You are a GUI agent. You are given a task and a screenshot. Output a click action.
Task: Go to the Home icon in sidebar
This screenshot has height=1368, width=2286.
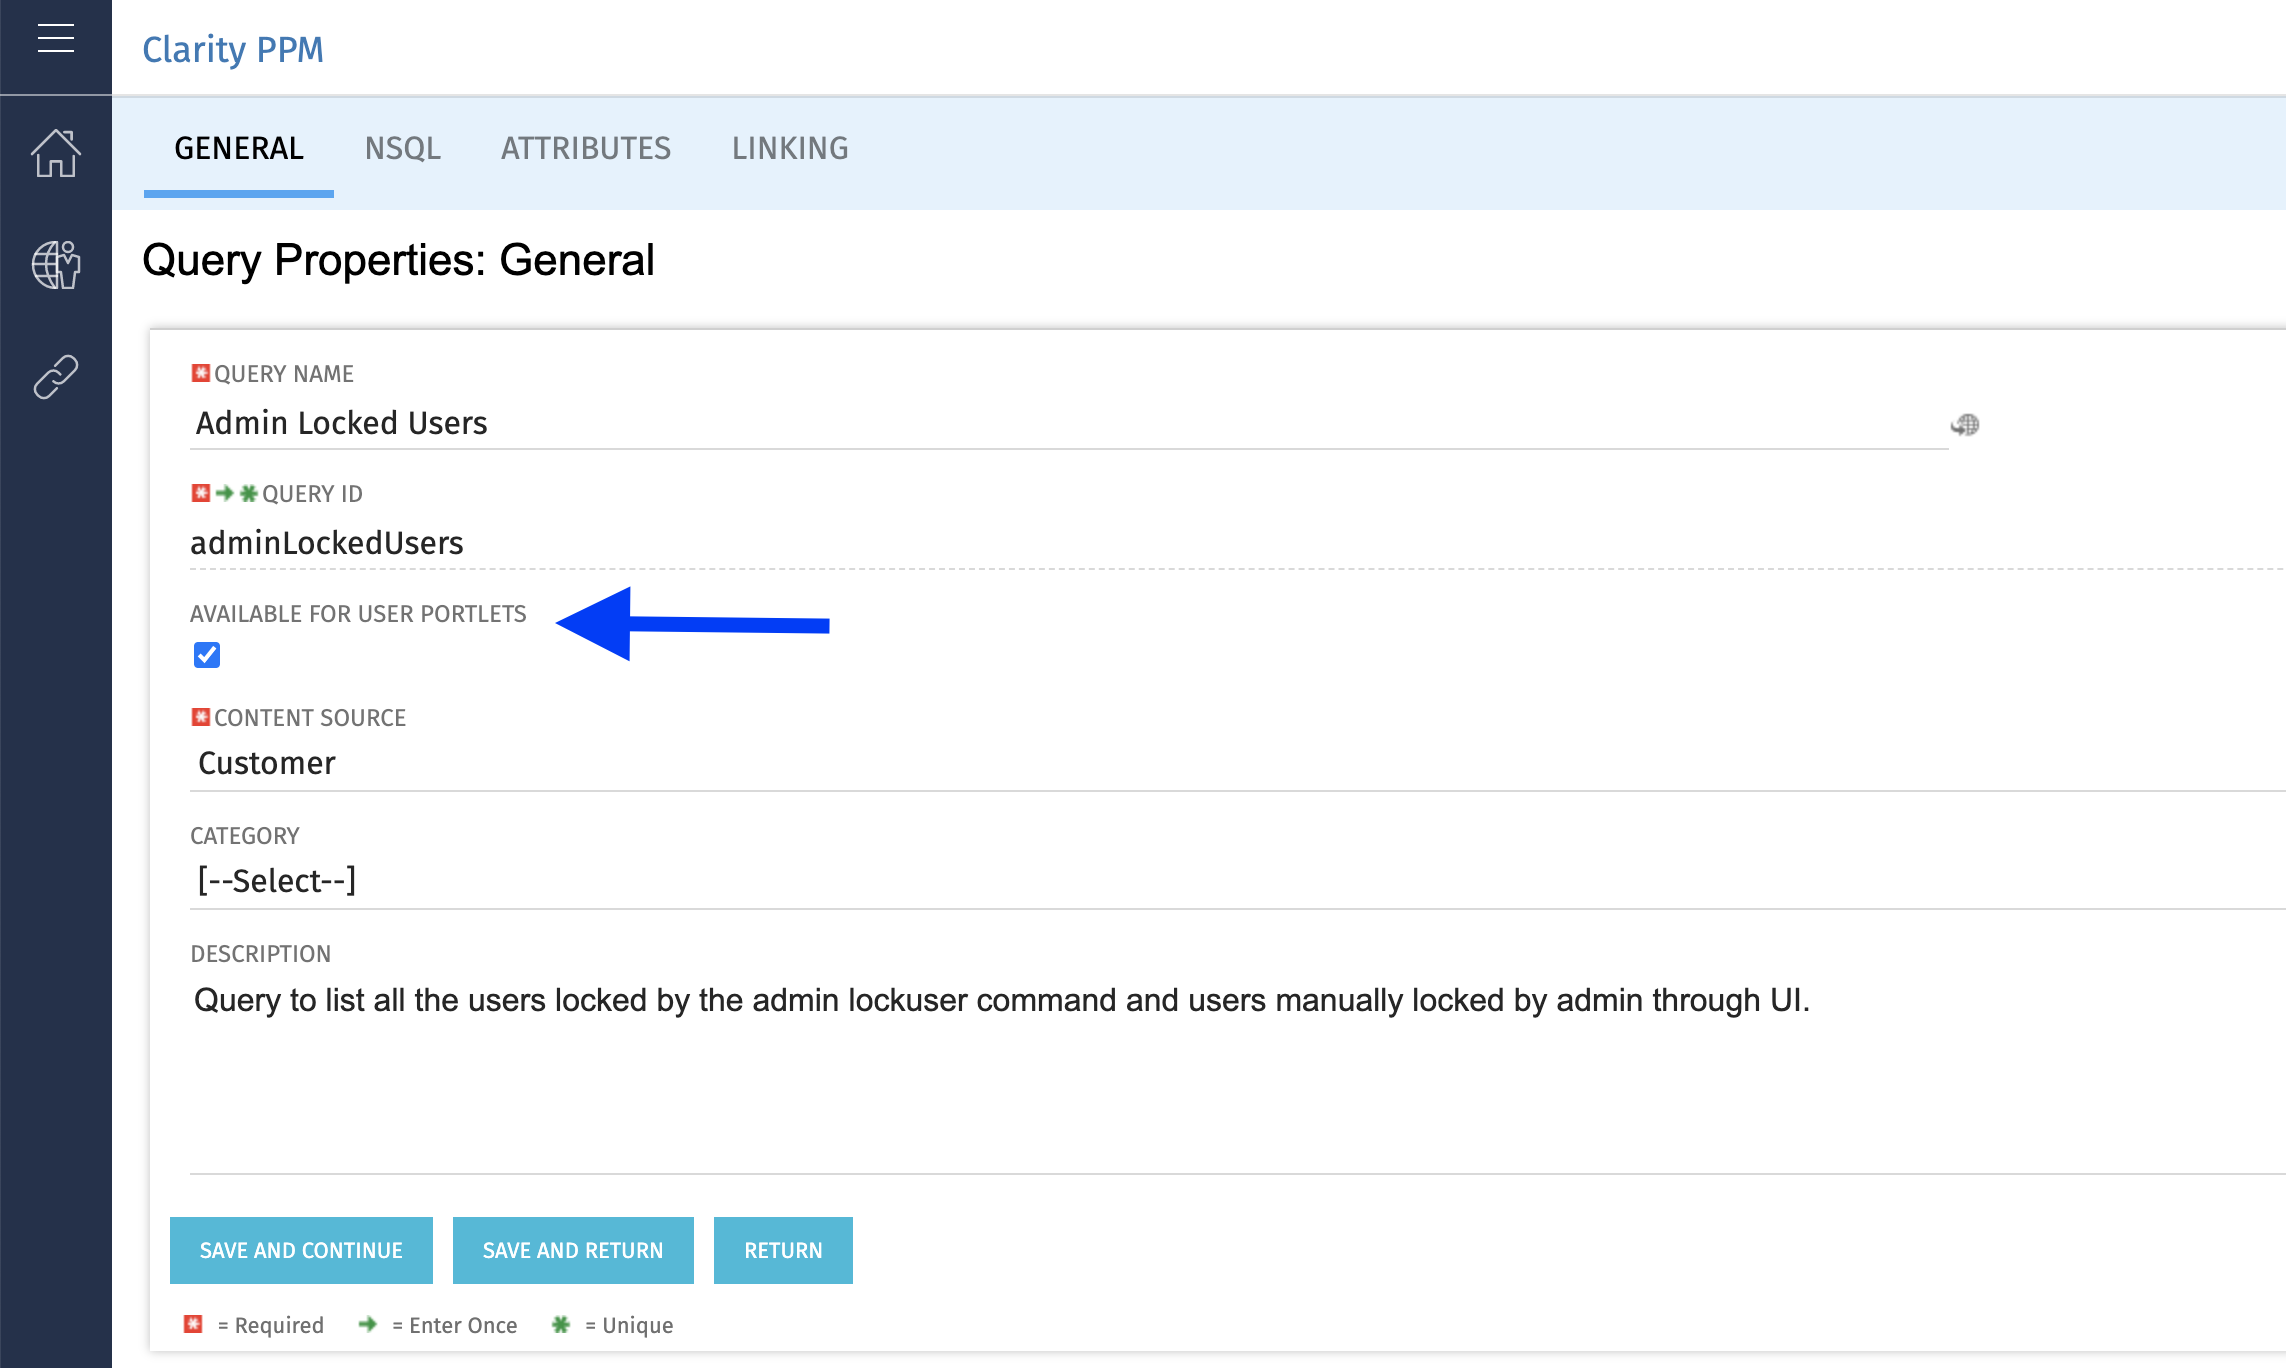56,153
